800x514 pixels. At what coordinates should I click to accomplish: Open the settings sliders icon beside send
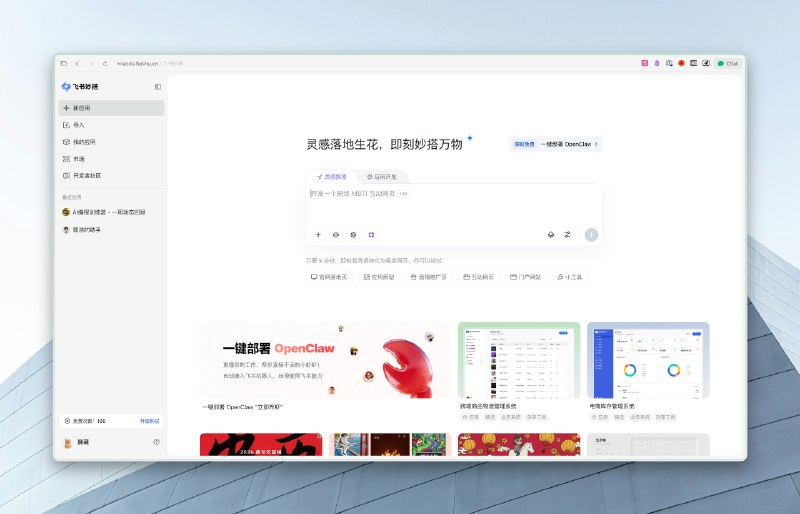pos(567,234)
